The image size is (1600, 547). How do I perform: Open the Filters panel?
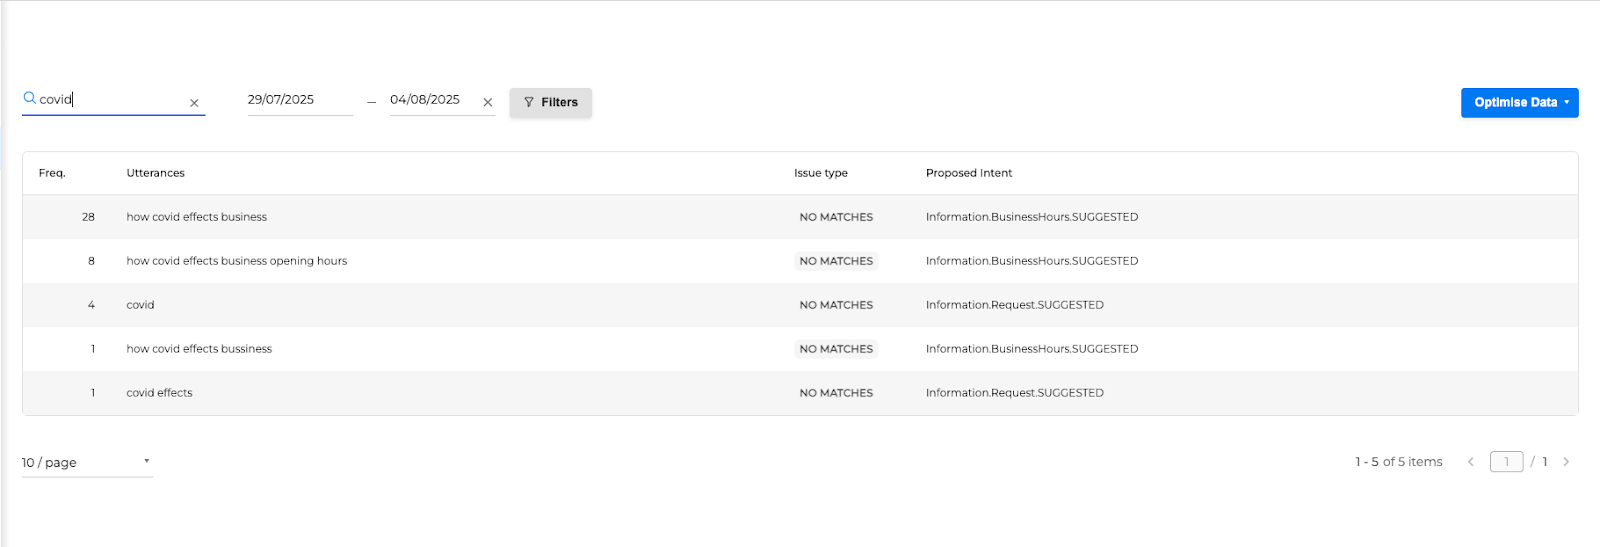pyautogui.click(x=551, y=102)
